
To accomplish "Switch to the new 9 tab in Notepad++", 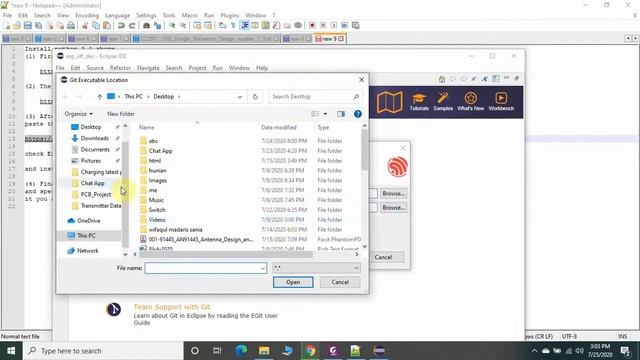I will pyautogui.click(x=330, y=39).
